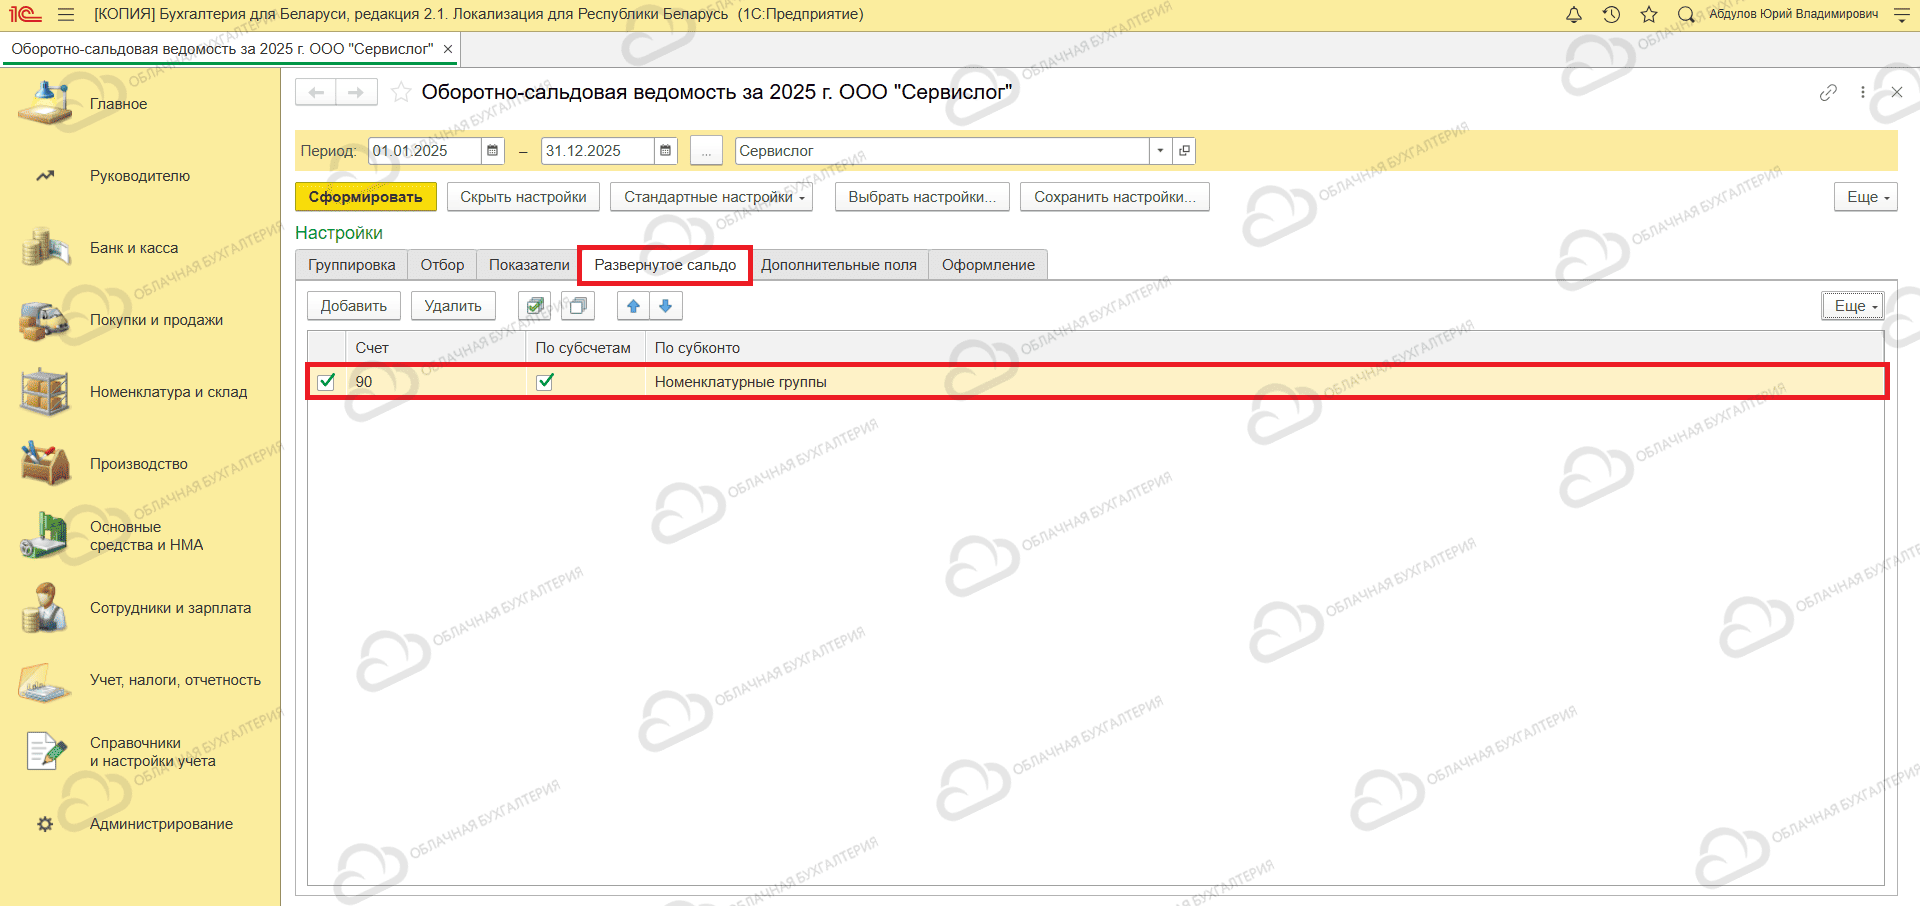Toggle the checkbox for account 90 row
The height and width of the screenshot is (906, 1920).
tap(326, 381)
